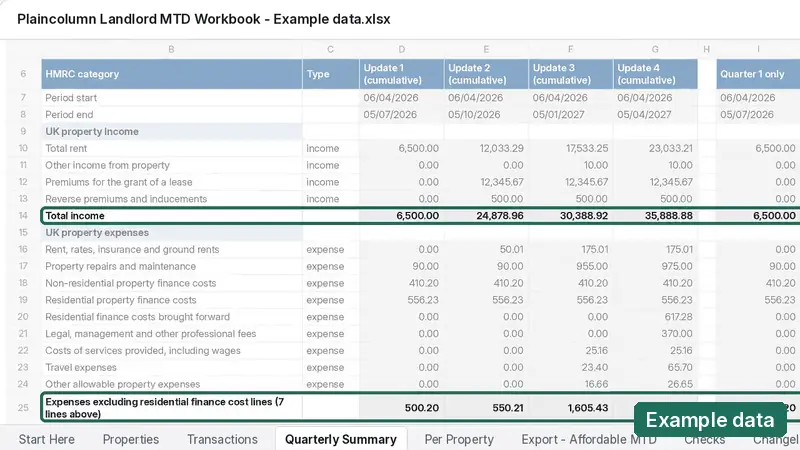Select Expenses excluding residential finance cost lines
Viewport: 800px width, 450px height.
point(171,408)
